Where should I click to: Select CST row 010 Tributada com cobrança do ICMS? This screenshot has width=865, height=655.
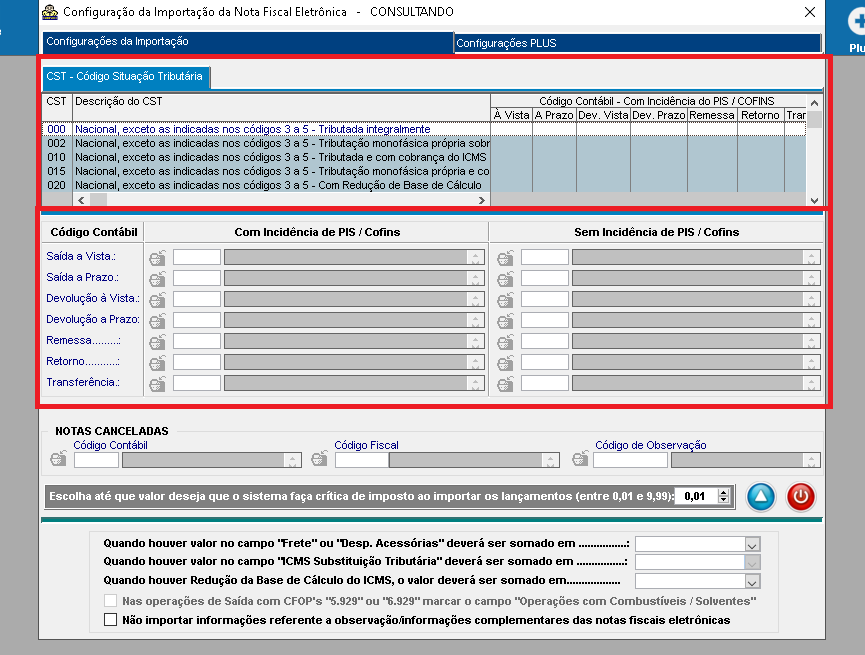(424, 157)
